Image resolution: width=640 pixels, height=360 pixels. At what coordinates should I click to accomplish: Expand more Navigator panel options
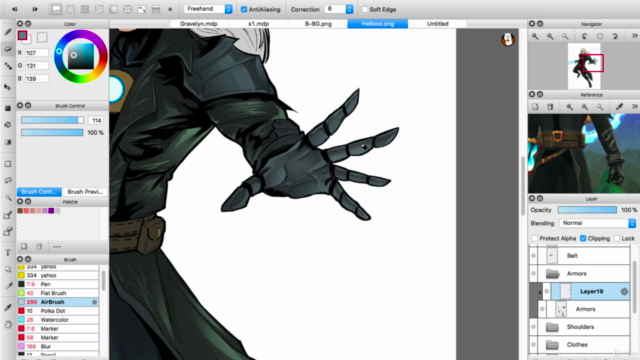(635, 36)
